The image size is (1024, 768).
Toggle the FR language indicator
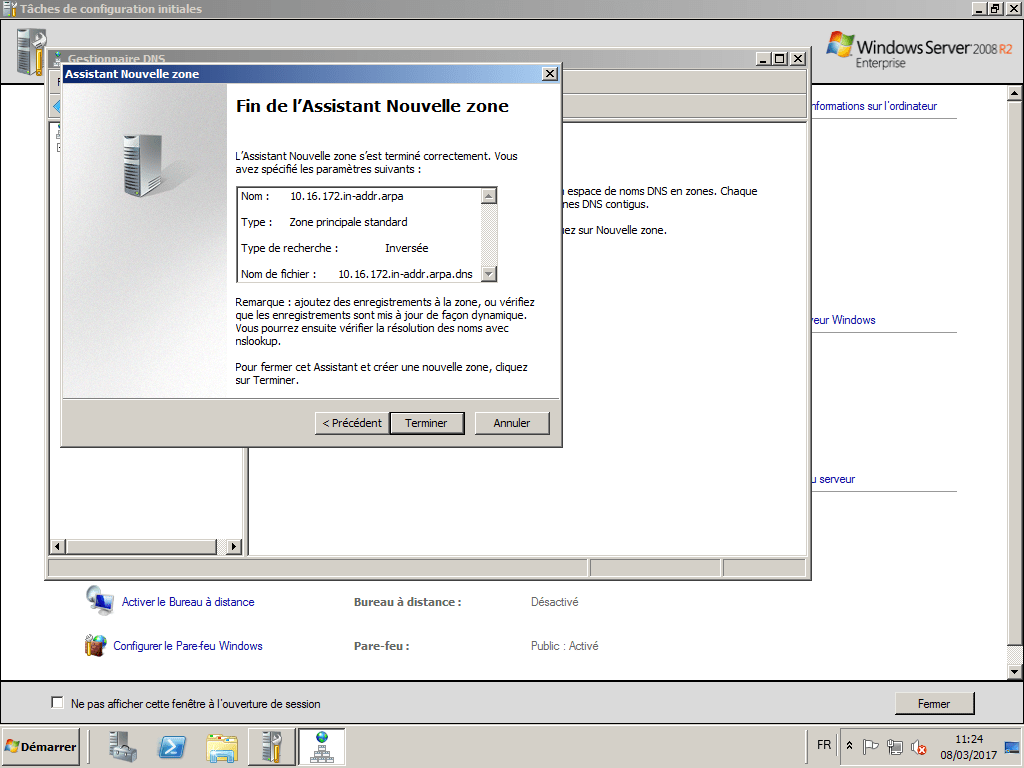(x=823, y=746)
